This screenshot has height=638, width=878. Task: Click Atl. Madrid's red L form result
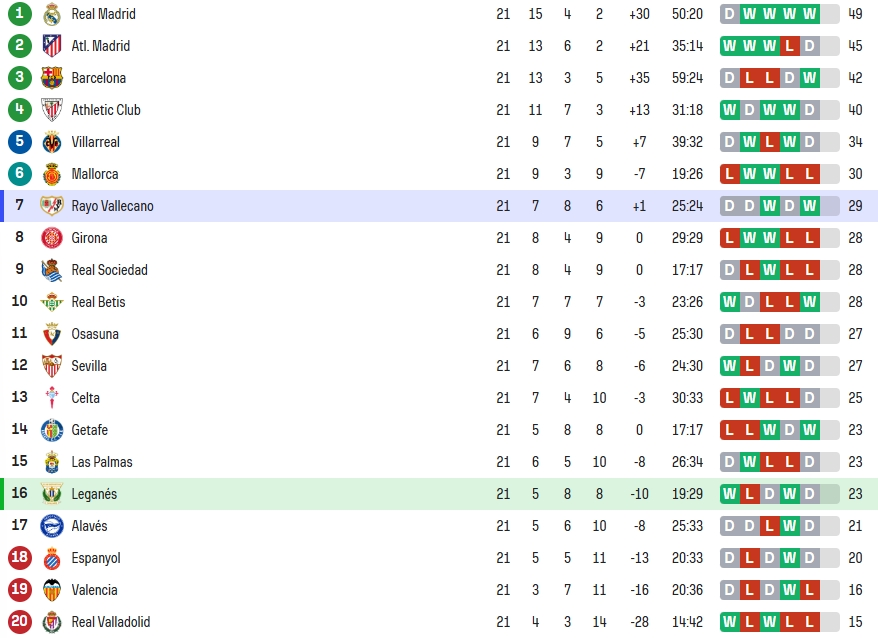(x=790, y=46)
